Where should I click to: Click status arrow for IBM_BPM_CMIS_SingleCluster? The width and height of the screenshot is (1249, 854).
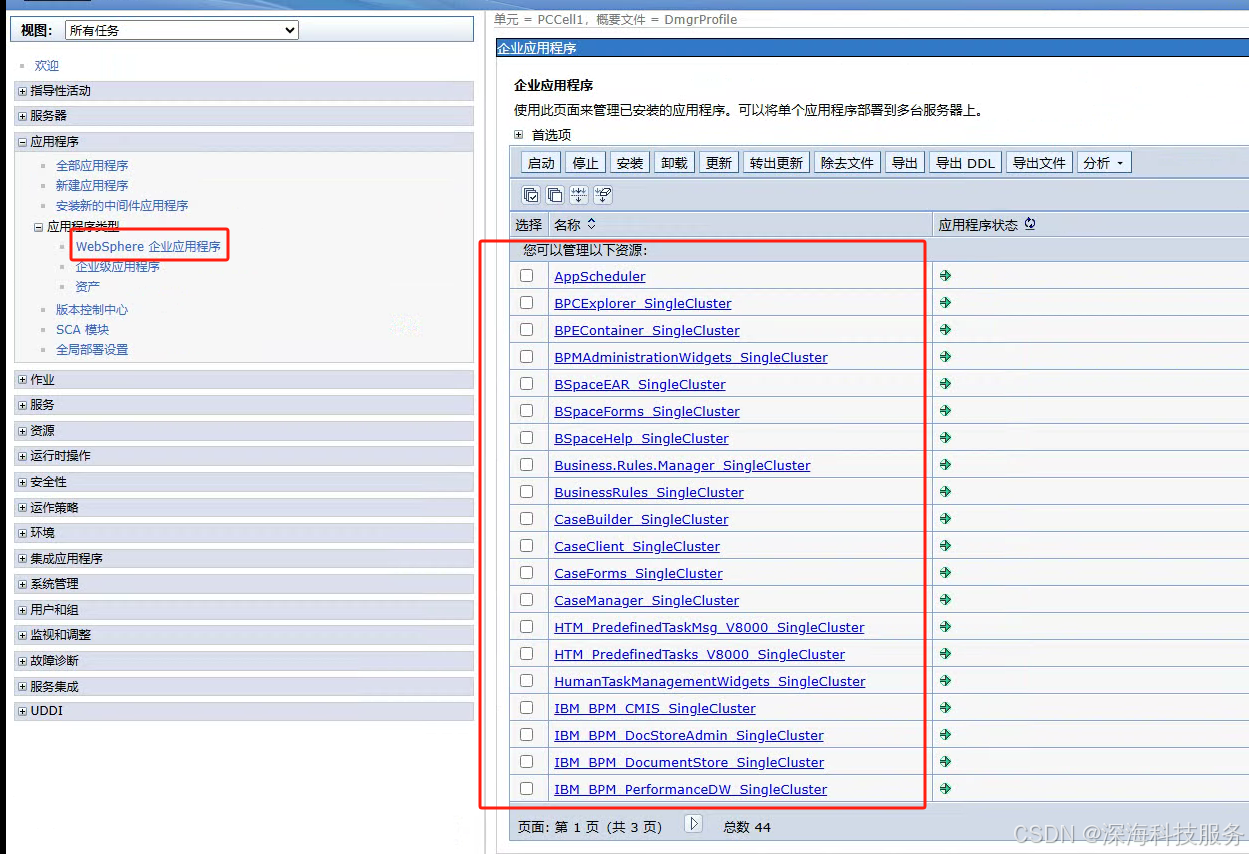click(945, 707)
